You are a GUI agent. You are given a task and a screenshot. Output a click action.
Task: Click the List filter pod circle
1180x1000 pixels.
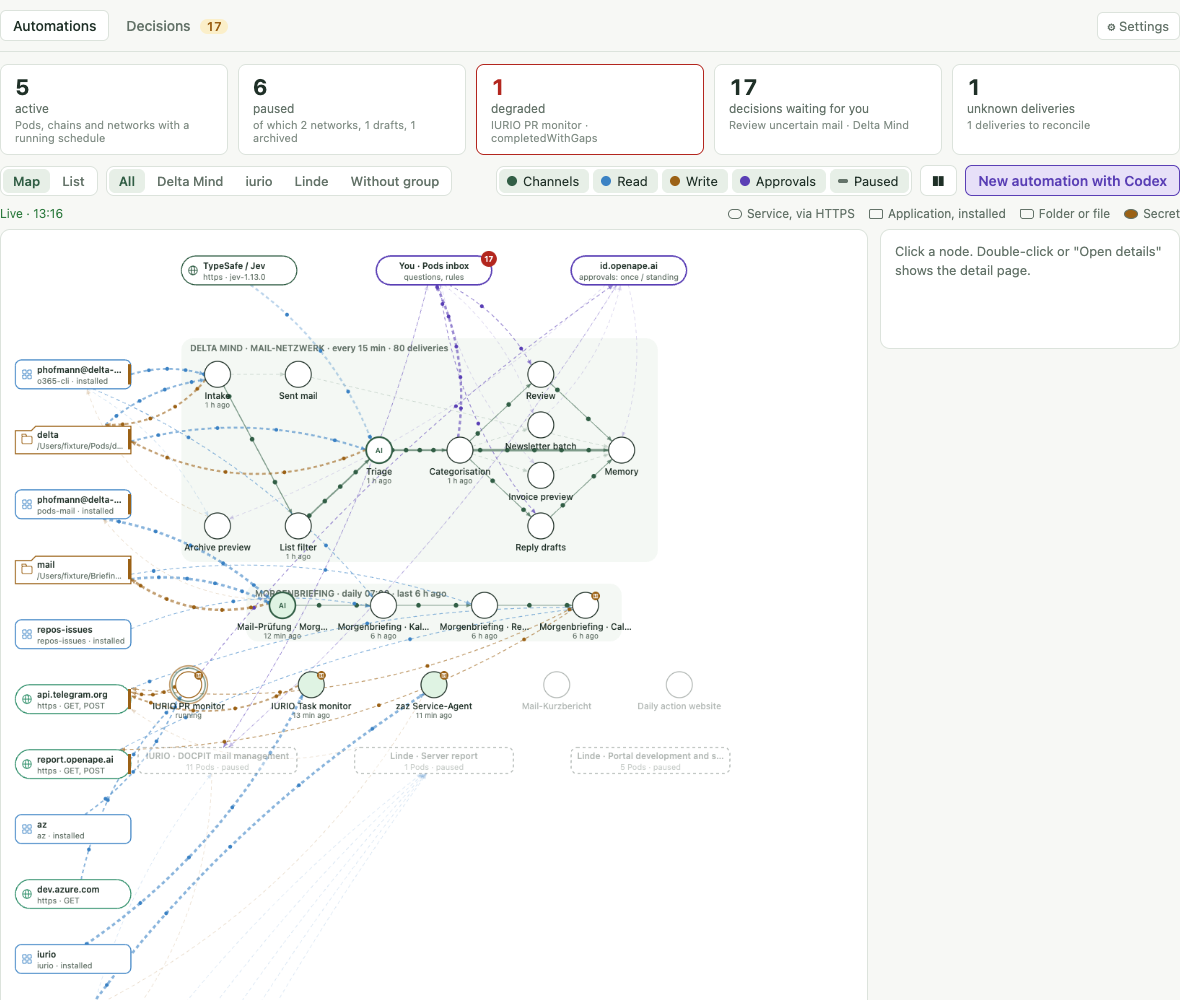[298, 526]
